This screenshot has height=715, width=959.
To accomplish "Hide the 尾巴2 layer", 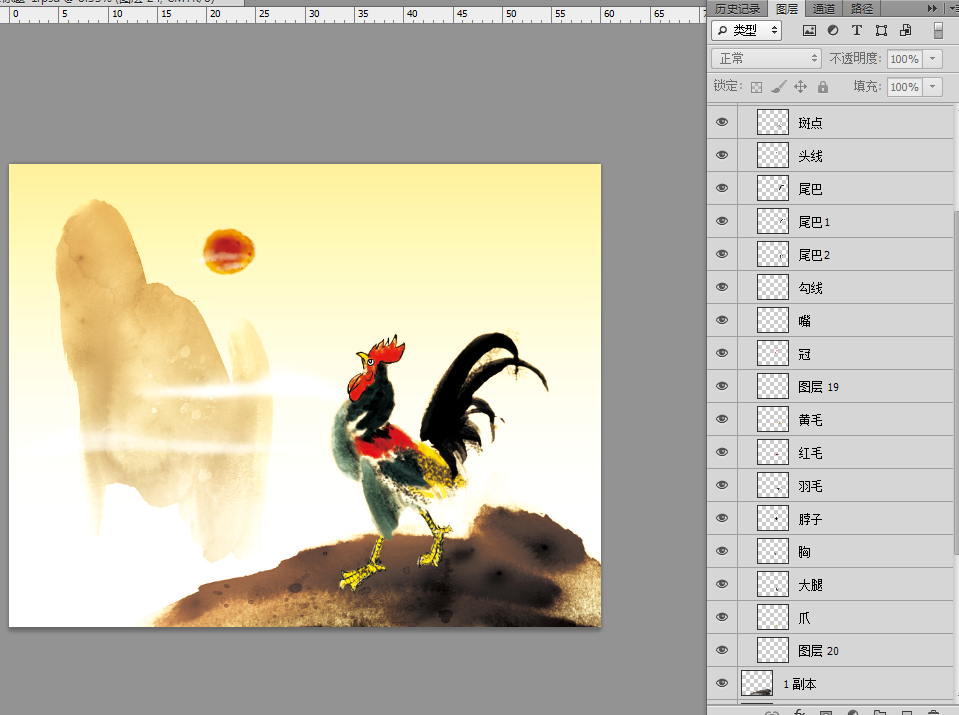I will click(x=722, y=254).
